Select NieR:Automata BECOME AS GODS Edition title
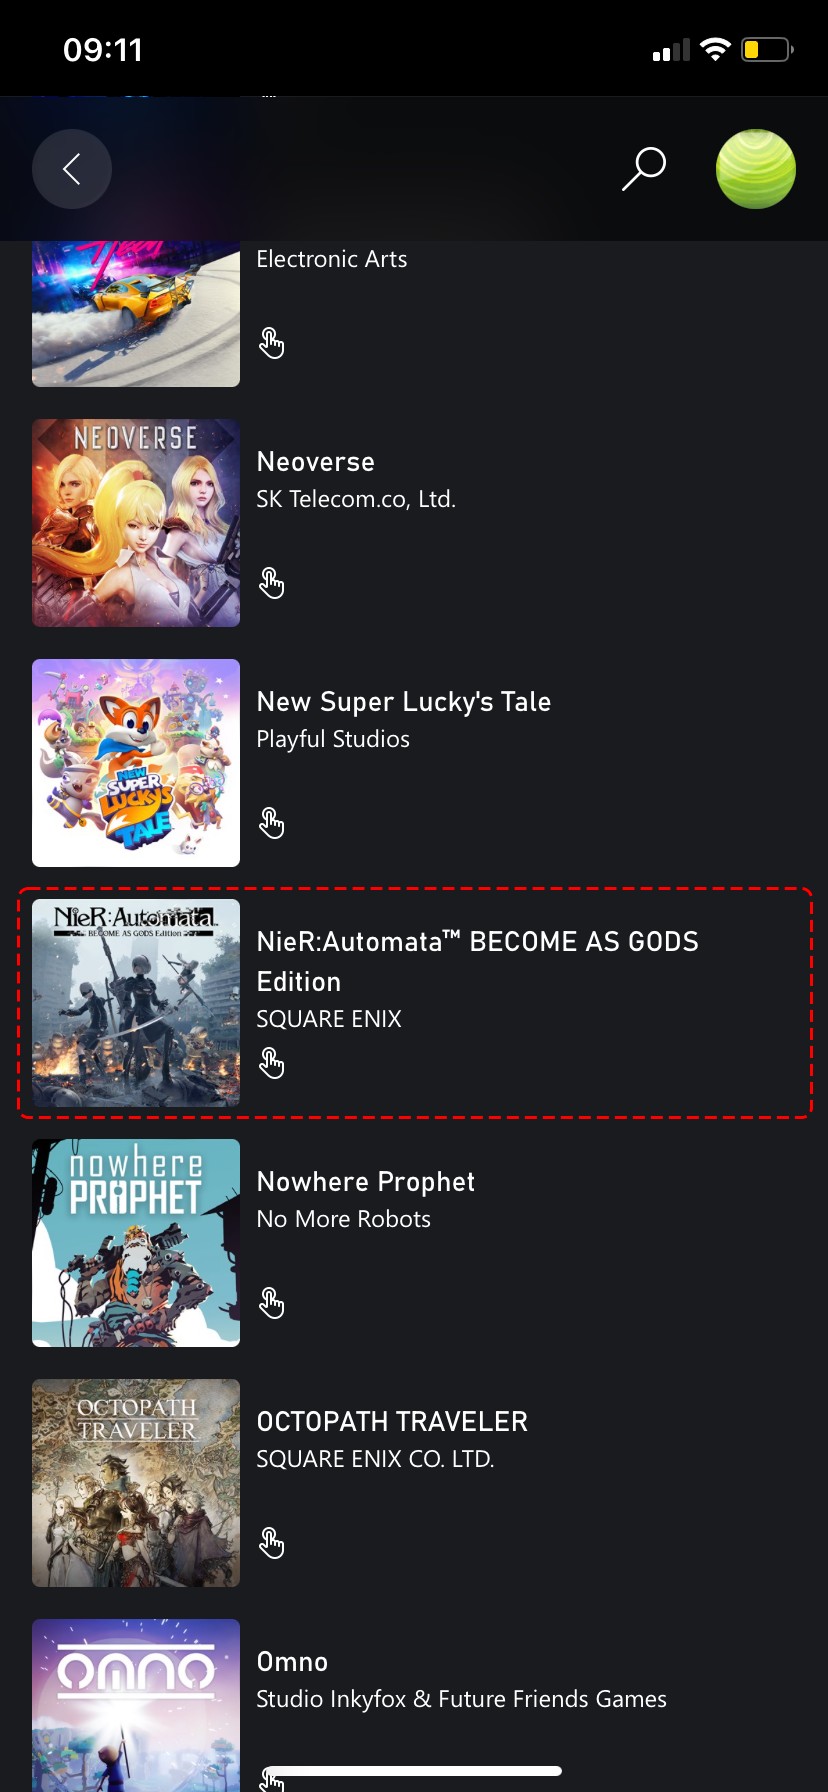Viewport: 828px width, 1792px height. click(478, 961)
